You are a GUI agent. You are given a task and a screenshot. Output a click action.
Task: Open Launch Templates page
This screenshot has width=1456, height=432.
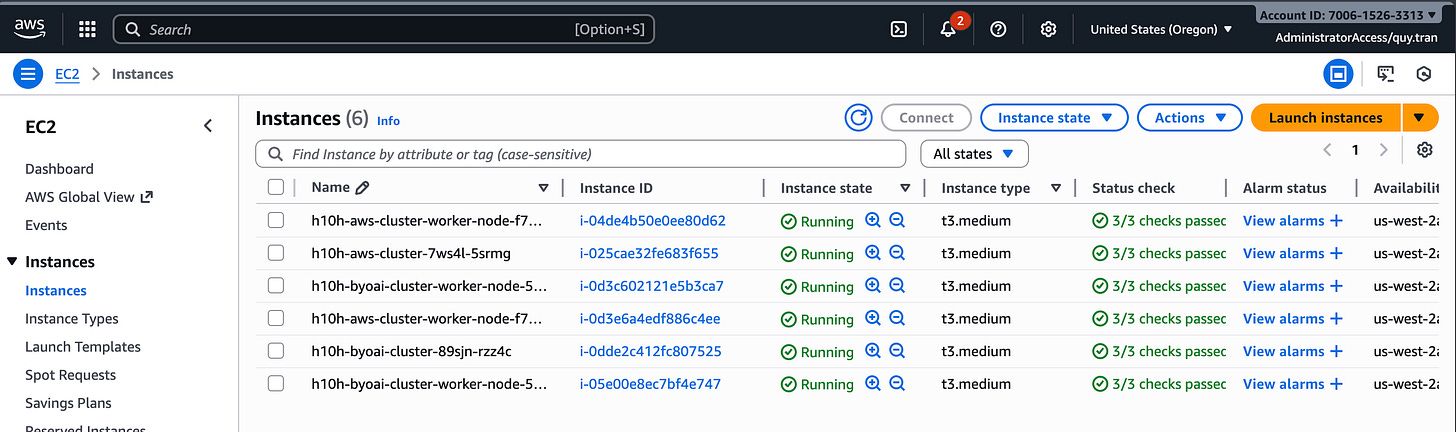coord(83,347)
